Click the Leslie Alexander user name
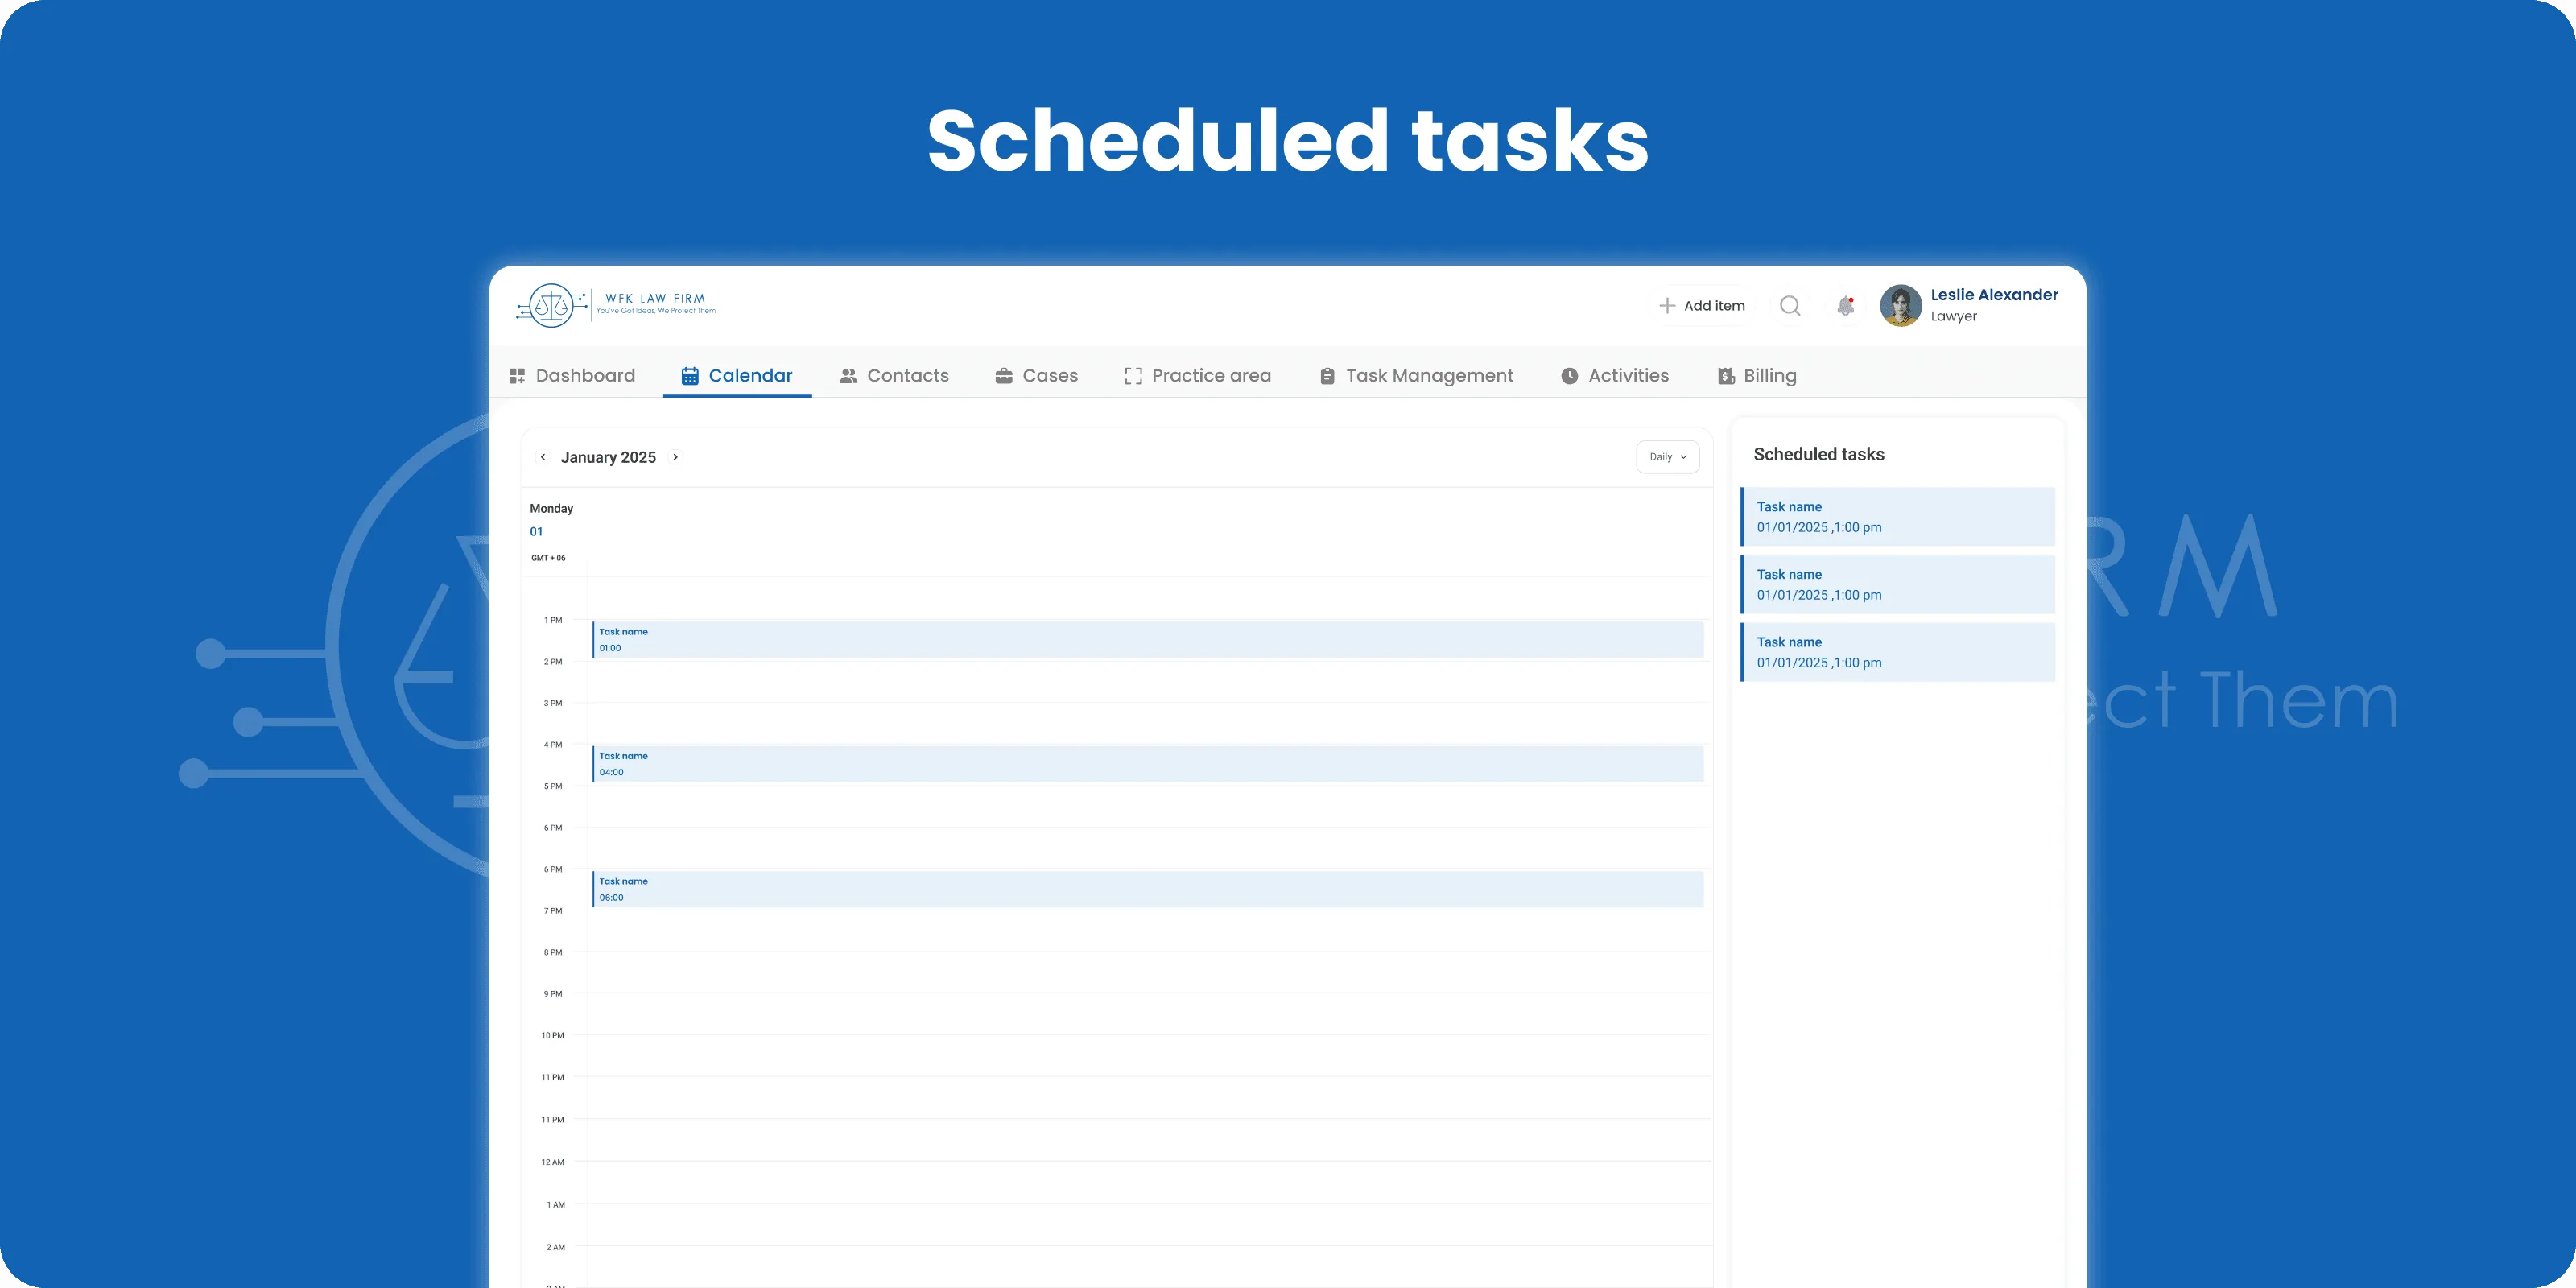The height and width of the screenshot is (1288, 2576). [x=1994, y=295]
